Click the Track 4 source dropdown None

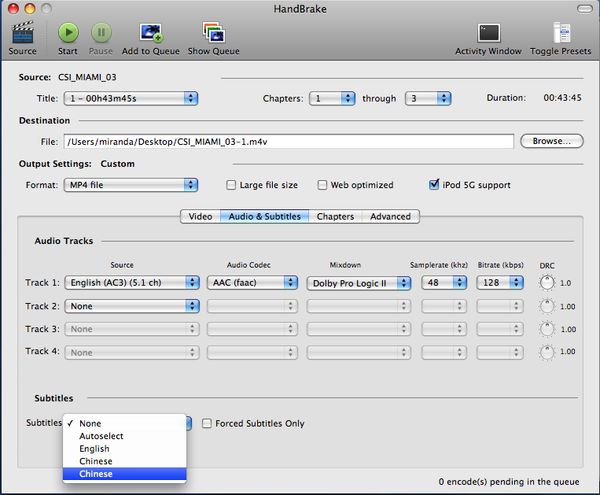coord(132,352)
